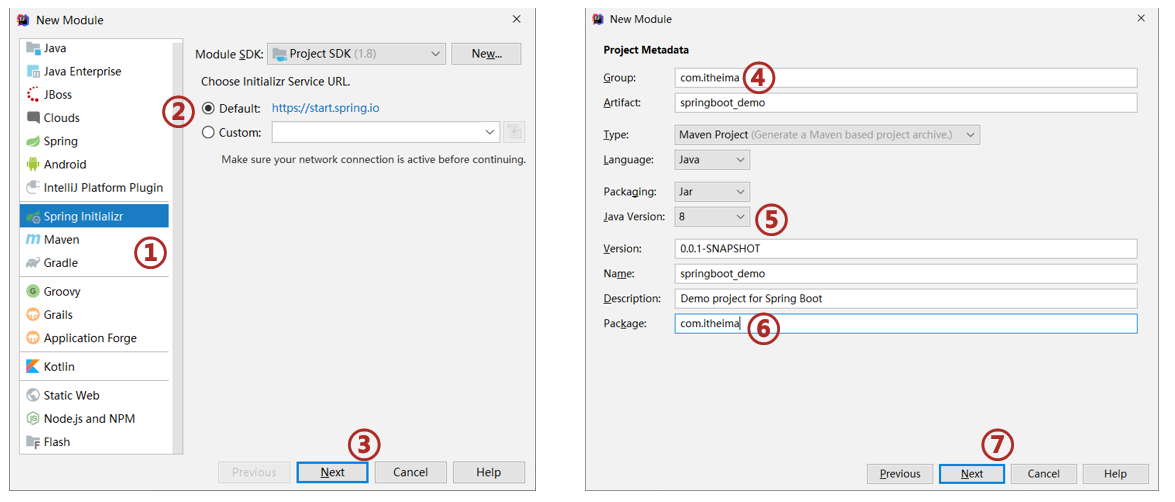Choose Gradle from the module type list
1175x502 pixels.
pyautogui.click(x=60, y=263)
